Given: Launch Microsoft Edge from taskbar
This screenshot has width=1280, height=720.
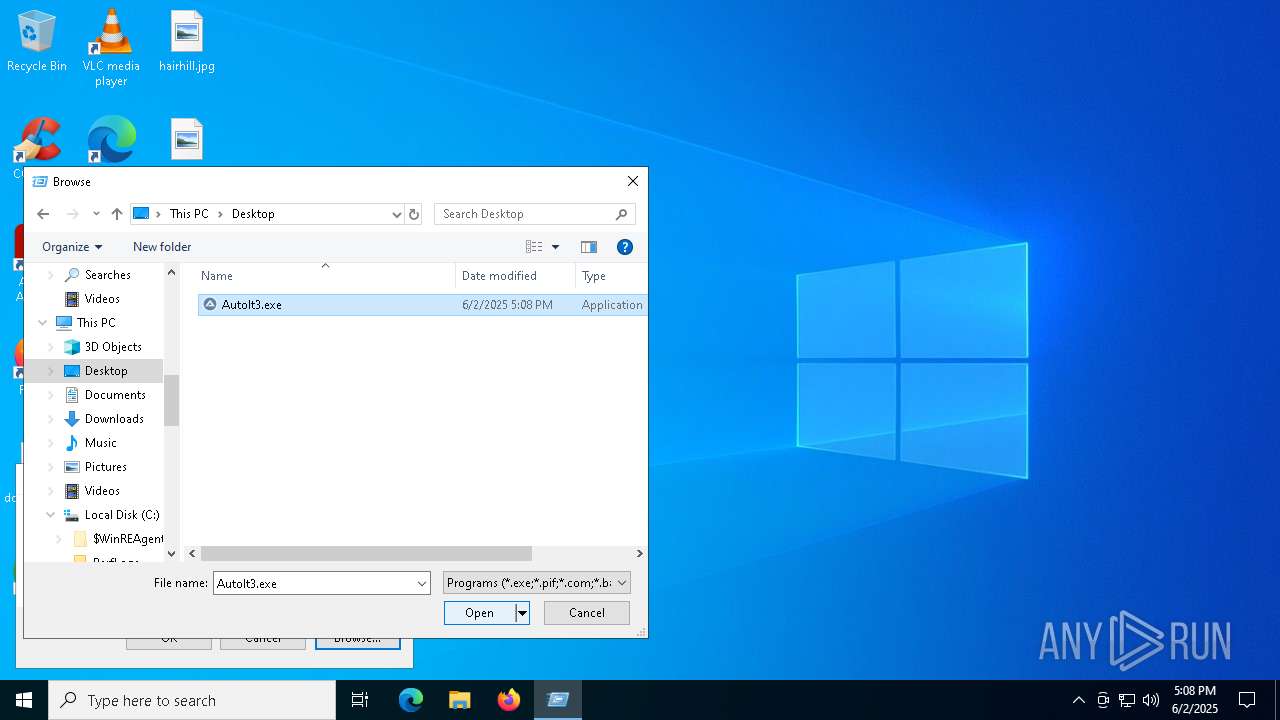Looking at the screenshot, I should [411, 700].
